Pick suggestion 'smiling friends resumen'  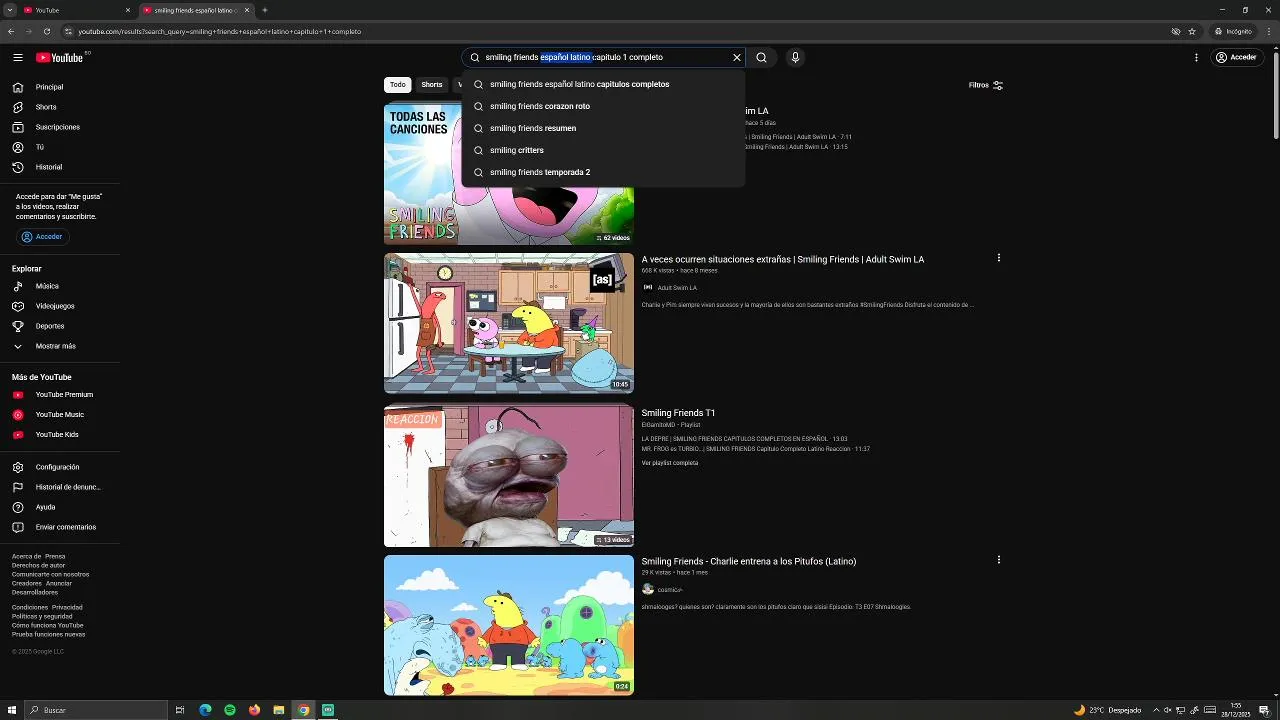pos(603,128)
